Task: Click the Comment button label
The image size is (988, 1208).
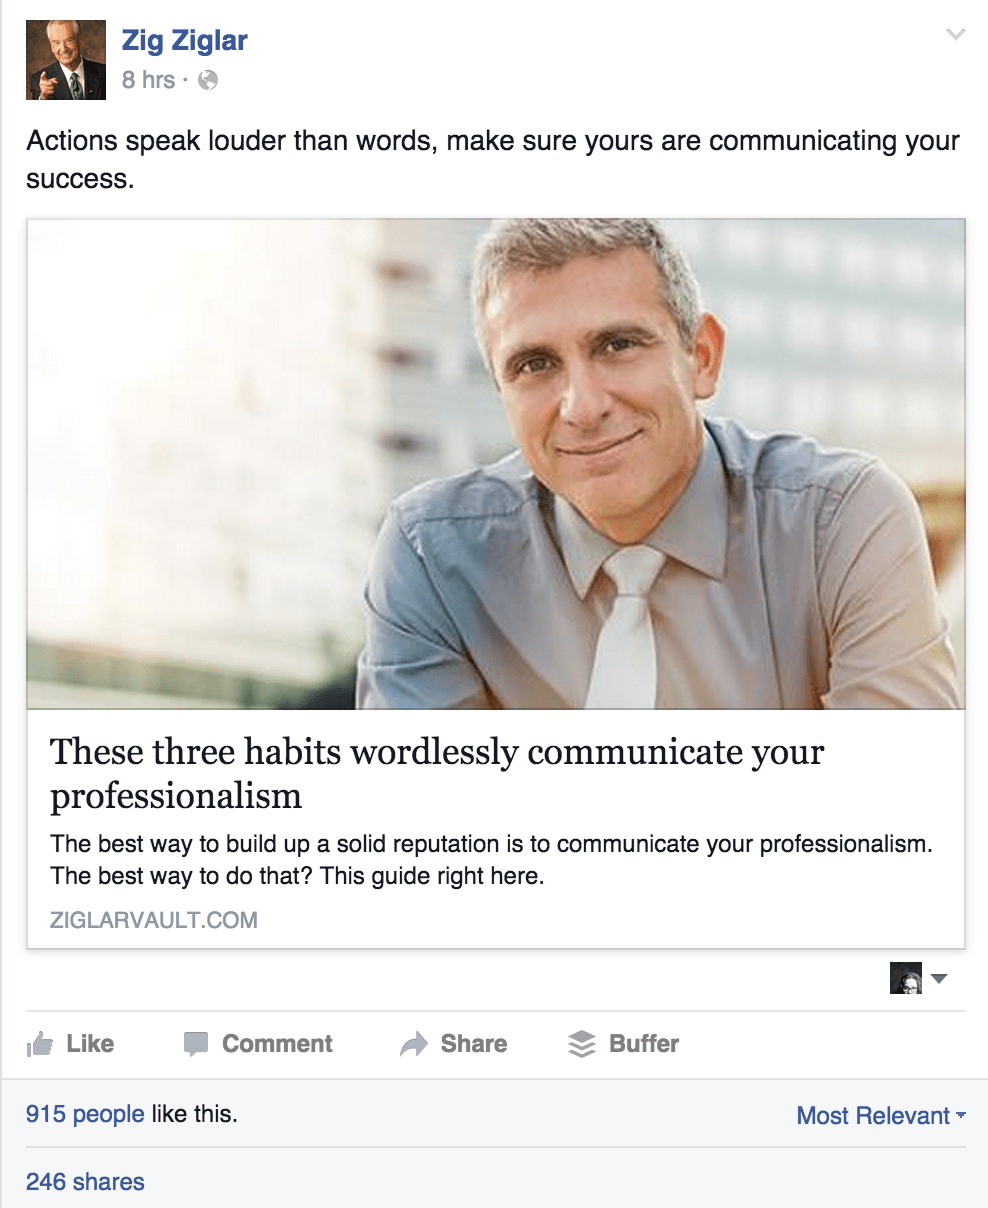Action: (x=277, y=1044)
